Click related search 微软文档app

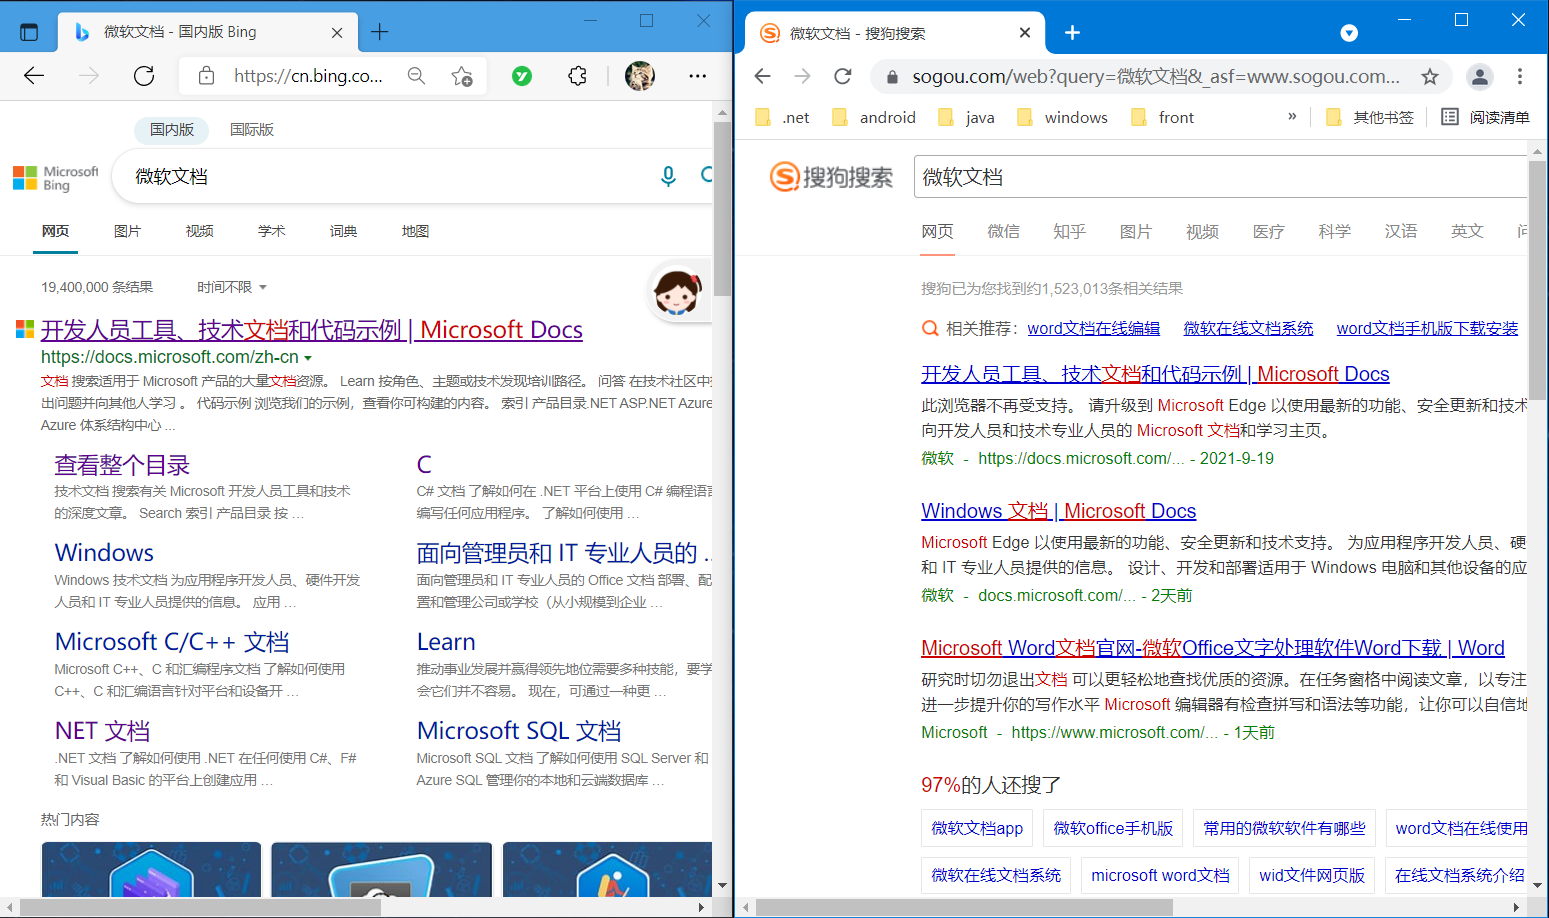[x=977, y=828]
